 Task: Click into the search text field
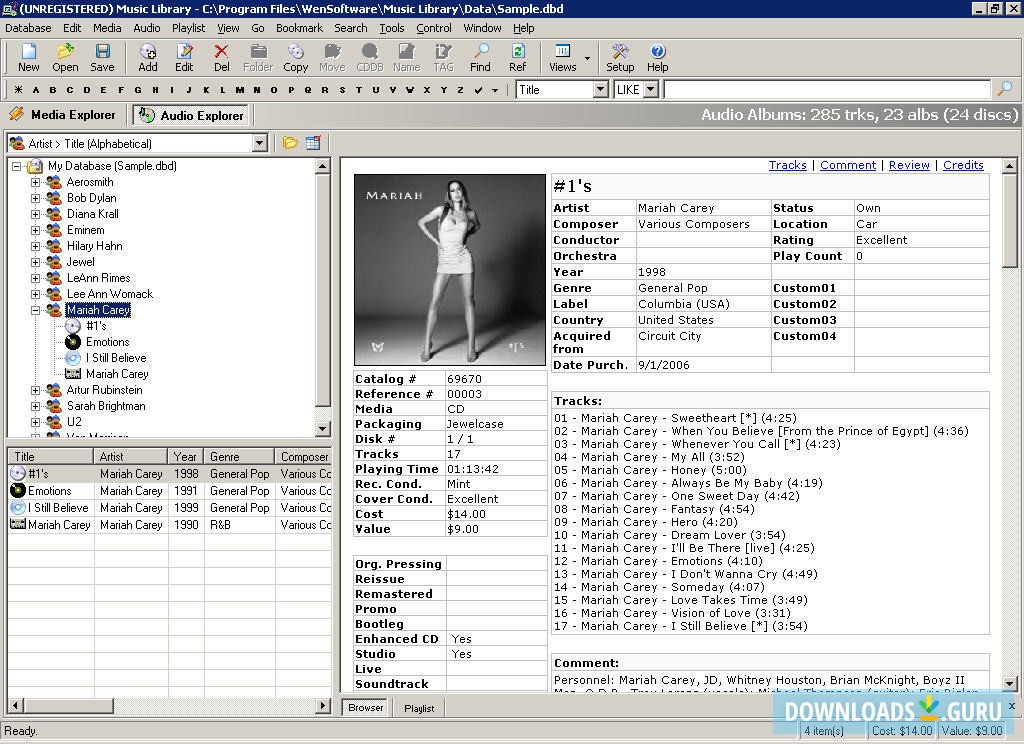(x=827, y=89)
